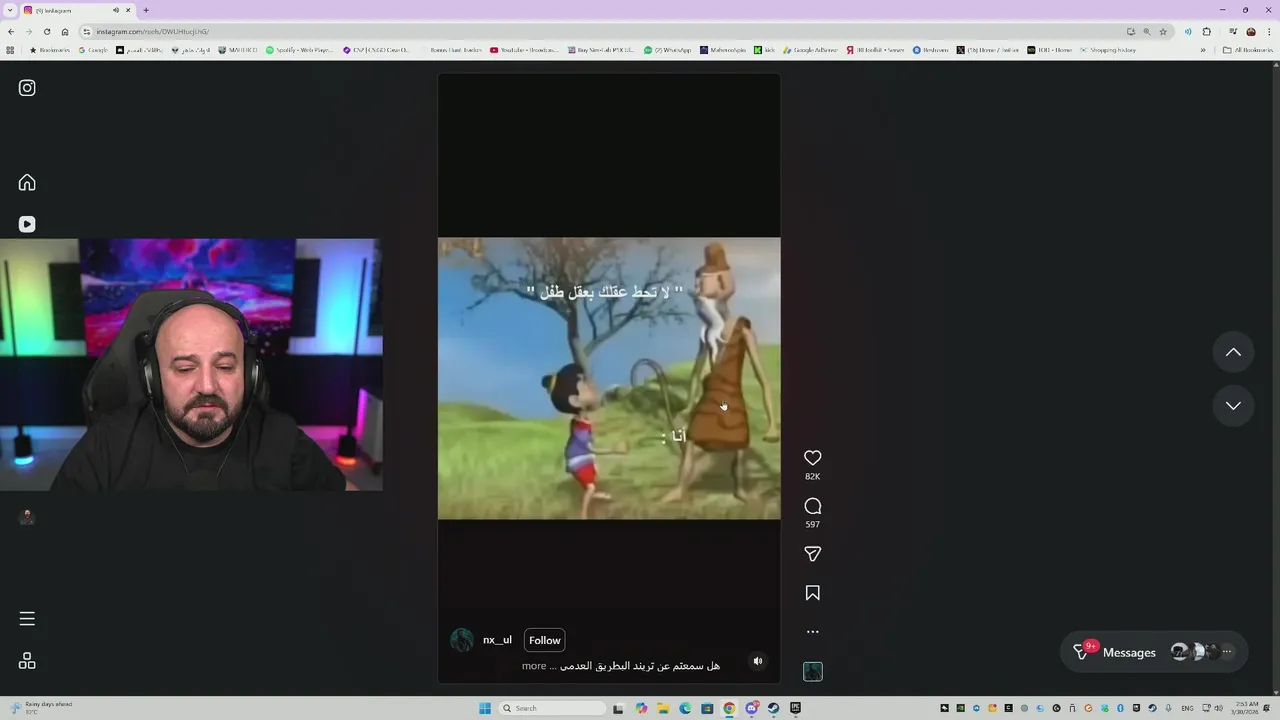
Task: Bookmark this page with the star icon
Action: click(1163, 32)
